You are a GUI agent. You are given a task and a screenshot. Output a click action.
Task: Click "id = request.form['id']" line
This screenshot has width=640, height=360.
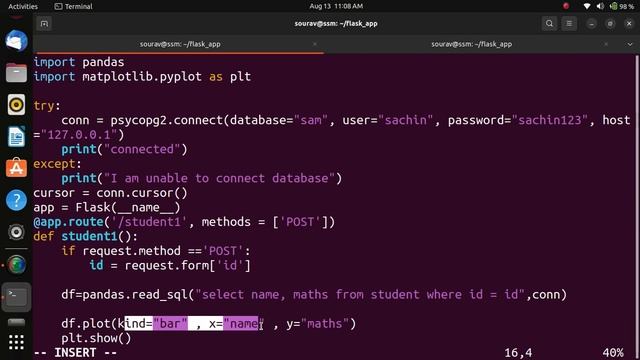point(170,265)
